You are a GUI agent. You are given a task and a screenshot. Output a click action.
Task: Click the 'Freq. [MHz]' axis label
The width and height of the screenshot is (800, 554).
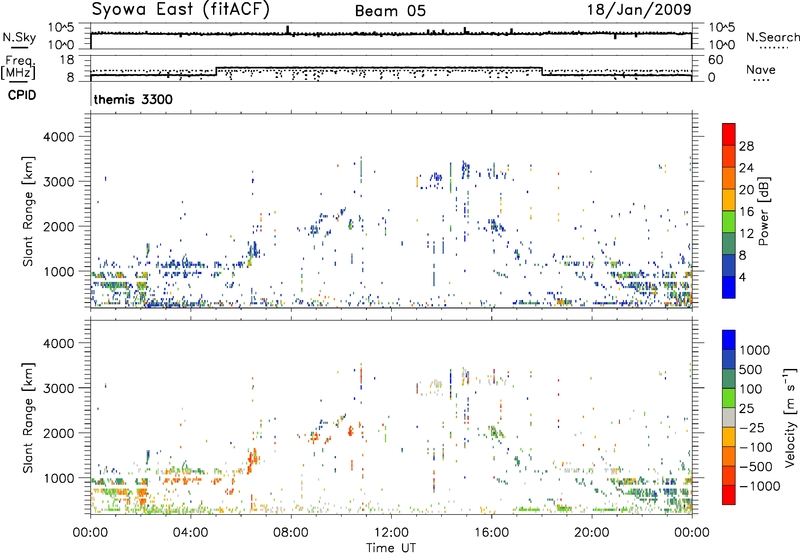pos(19,68)
